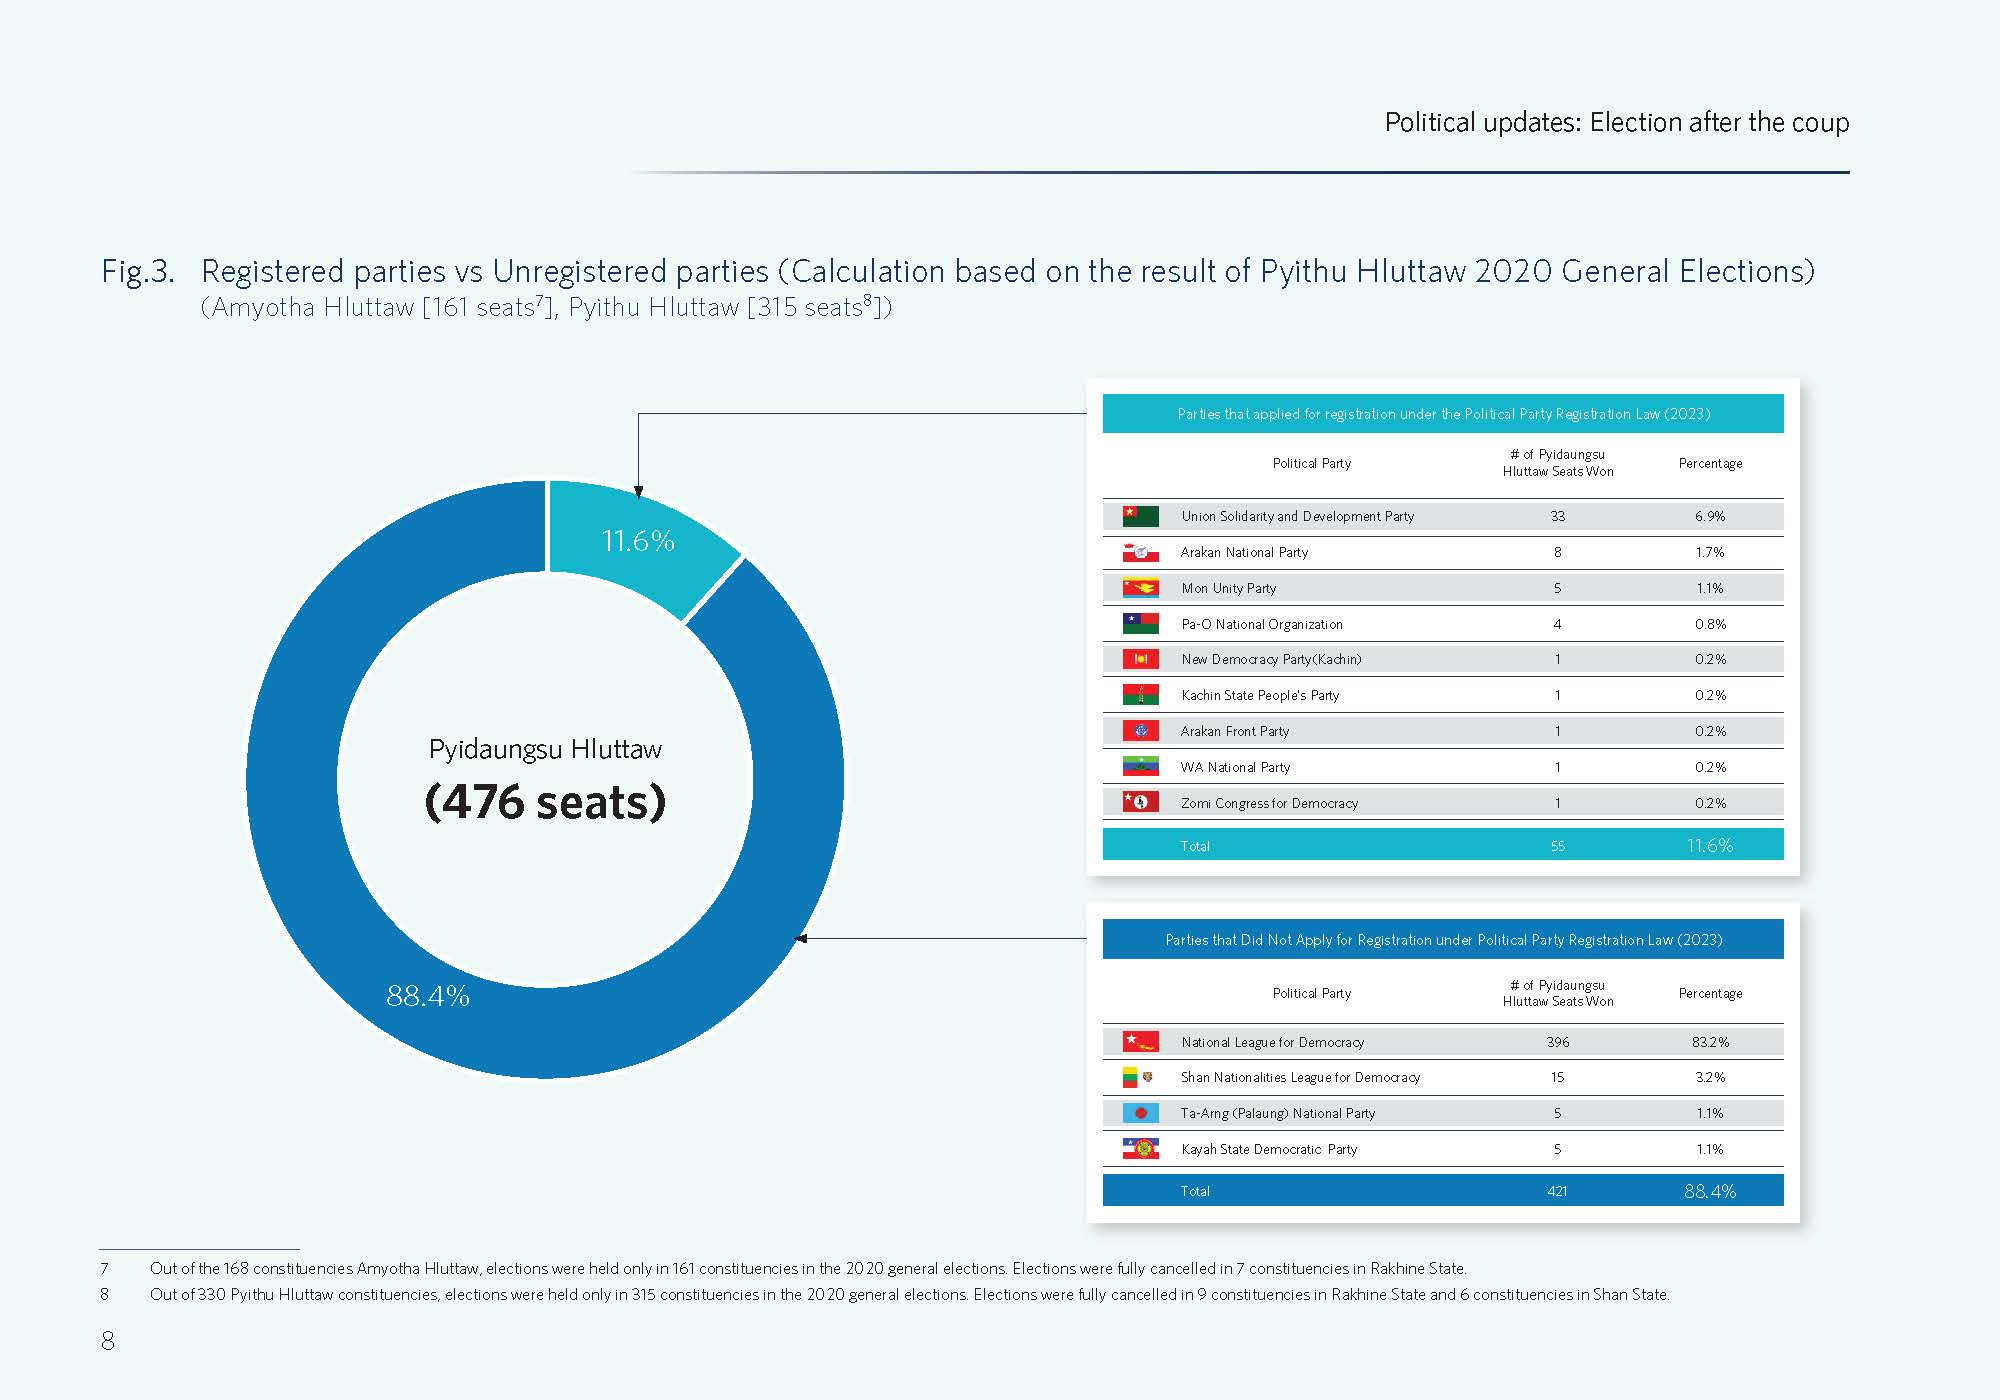Click the 1.7% percentage for Arakan National Party
Screen dimensions: 2000x1400
tap(1710, 552)
